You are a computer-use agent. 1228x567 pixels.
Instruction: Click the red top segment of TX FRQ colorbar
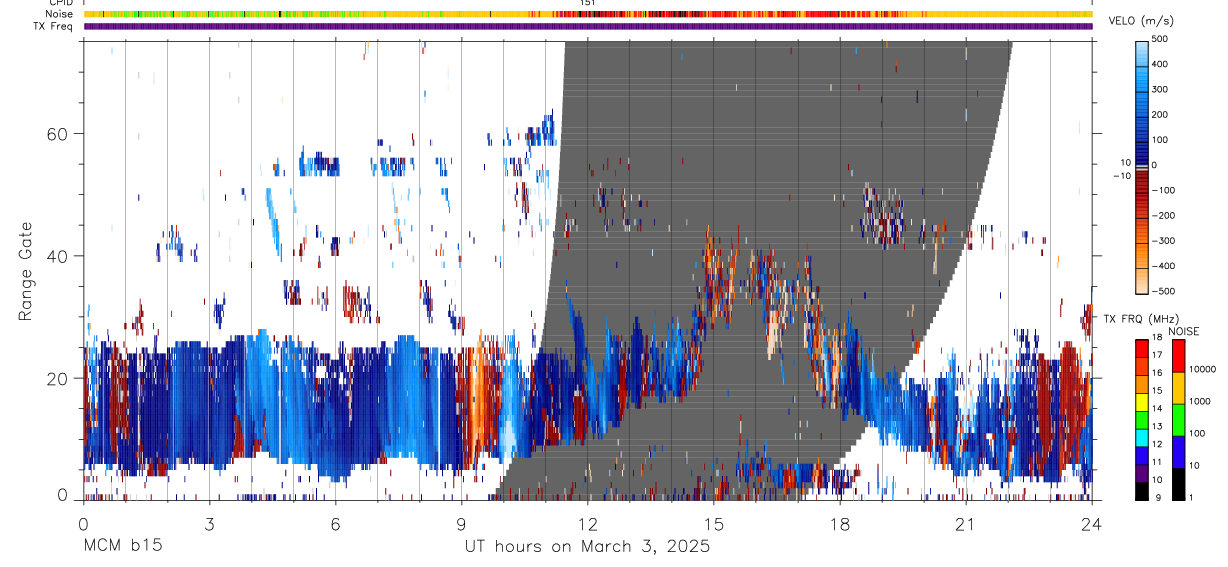pyautogui.click(x=1142, y=347)
